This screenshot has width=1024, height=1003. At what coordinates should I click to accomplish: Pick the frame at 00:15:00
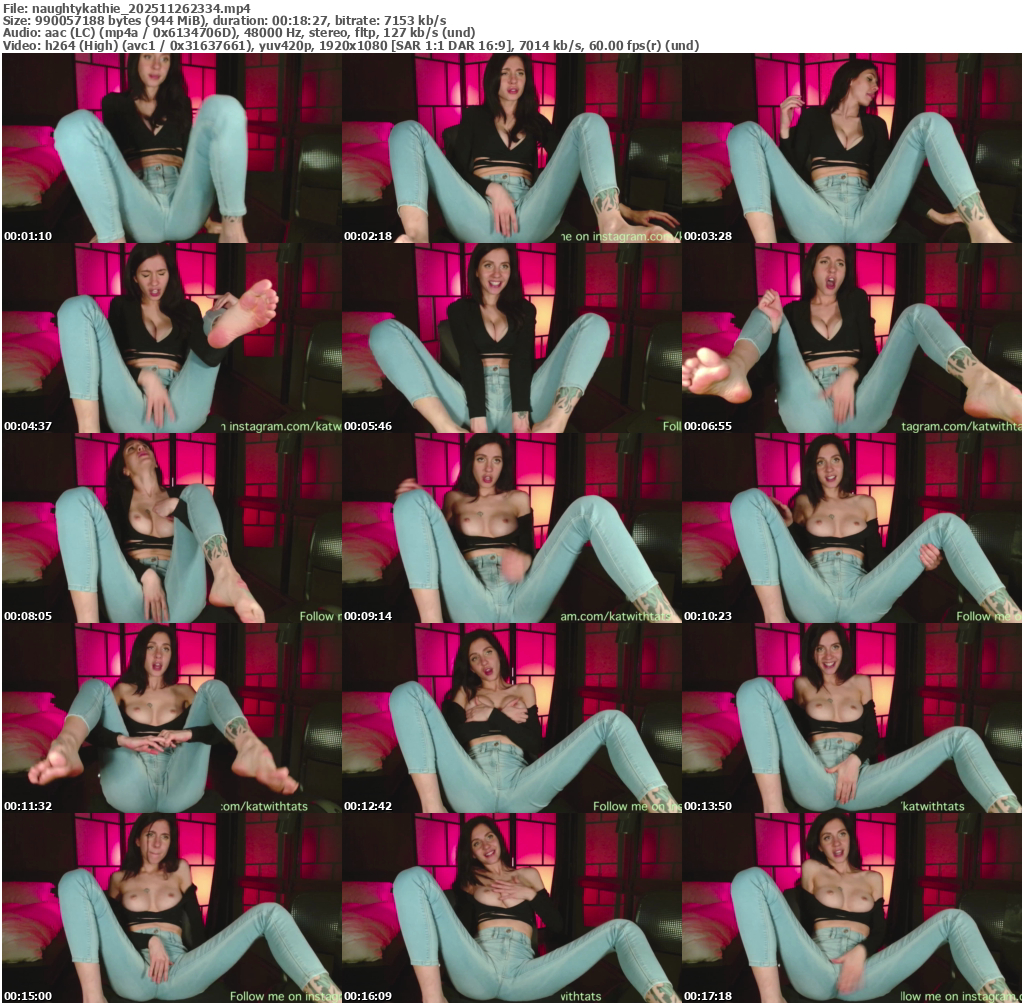172,908
